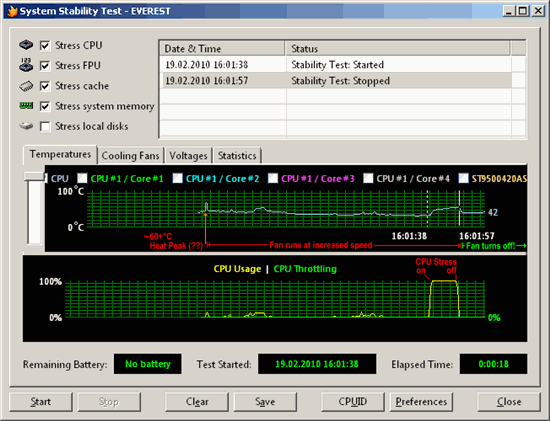Uncheck the Stress CPU checkbox
Image resolution: width=550 pixels, height=421 pixels.
point(45,46)
